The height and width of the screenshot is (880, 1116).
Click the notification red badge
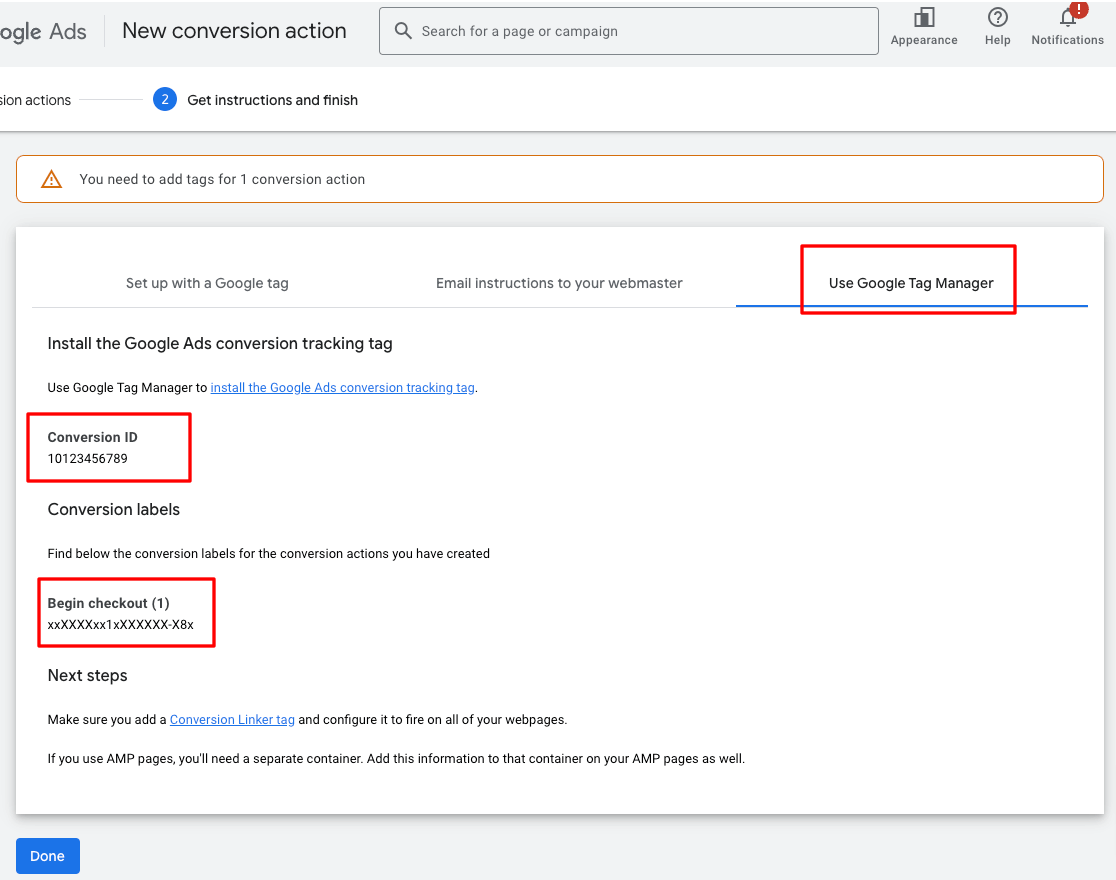pyautogui.click(x=1077, y=10)
